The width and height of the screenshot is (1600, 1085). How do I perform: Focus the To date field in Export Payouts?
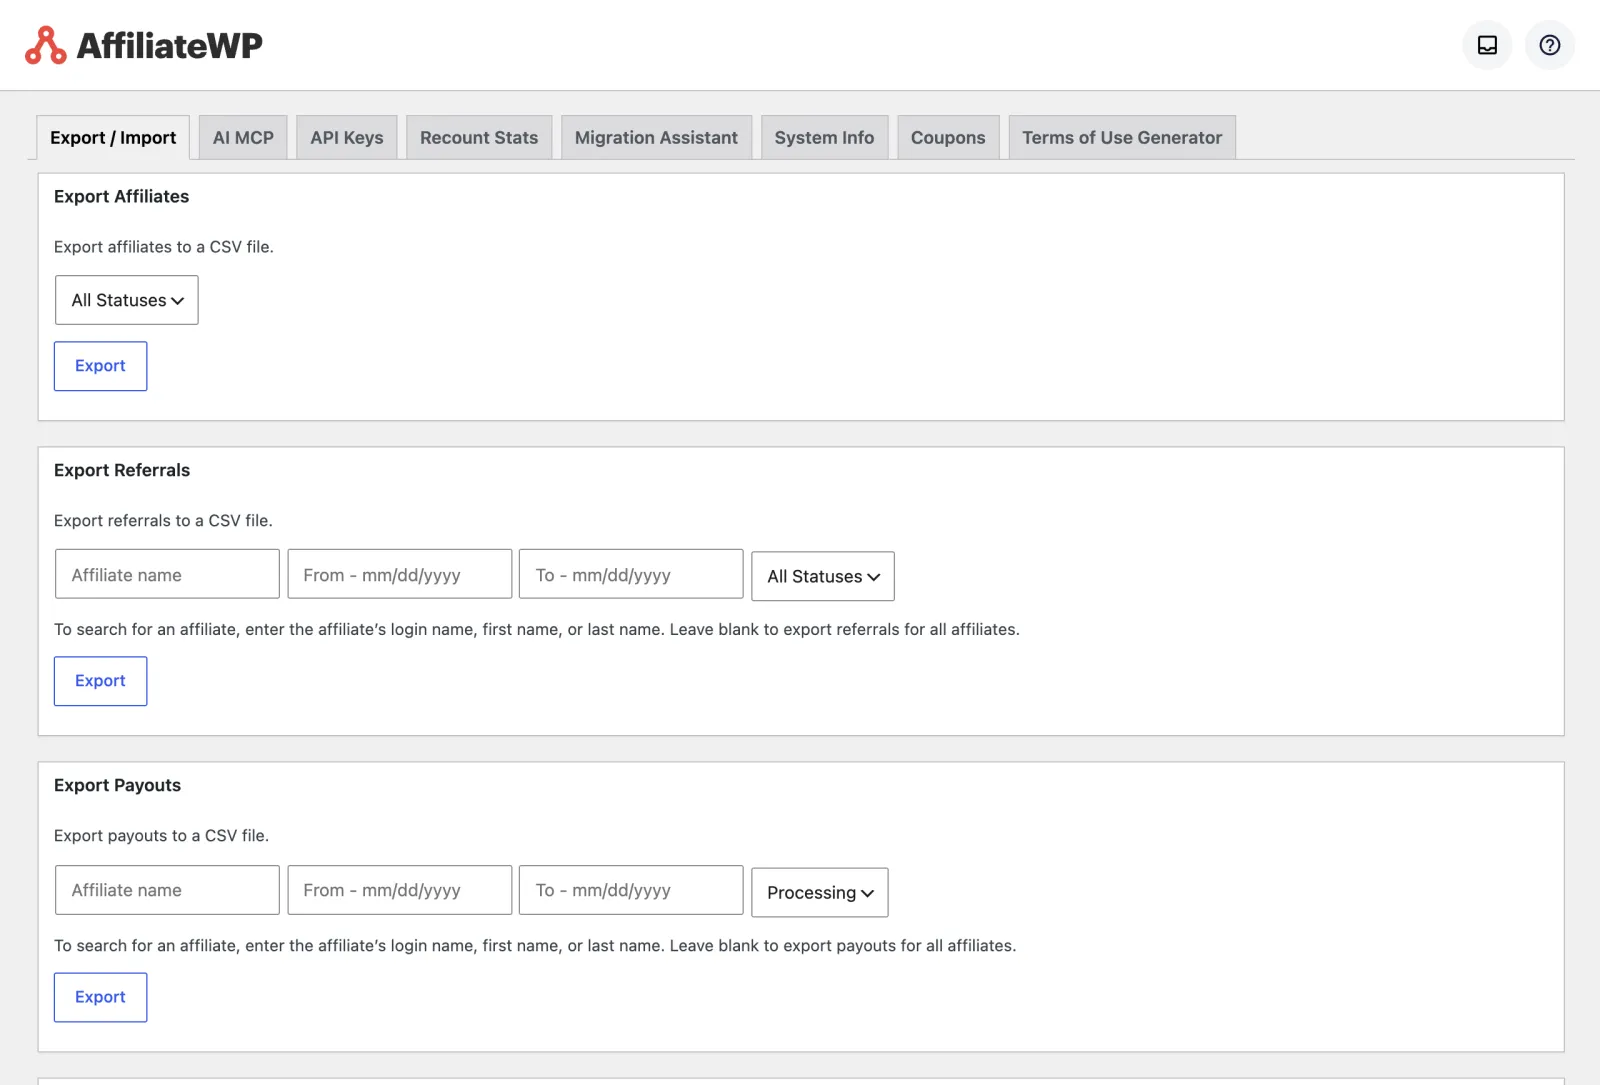click(x=631, y=890)
